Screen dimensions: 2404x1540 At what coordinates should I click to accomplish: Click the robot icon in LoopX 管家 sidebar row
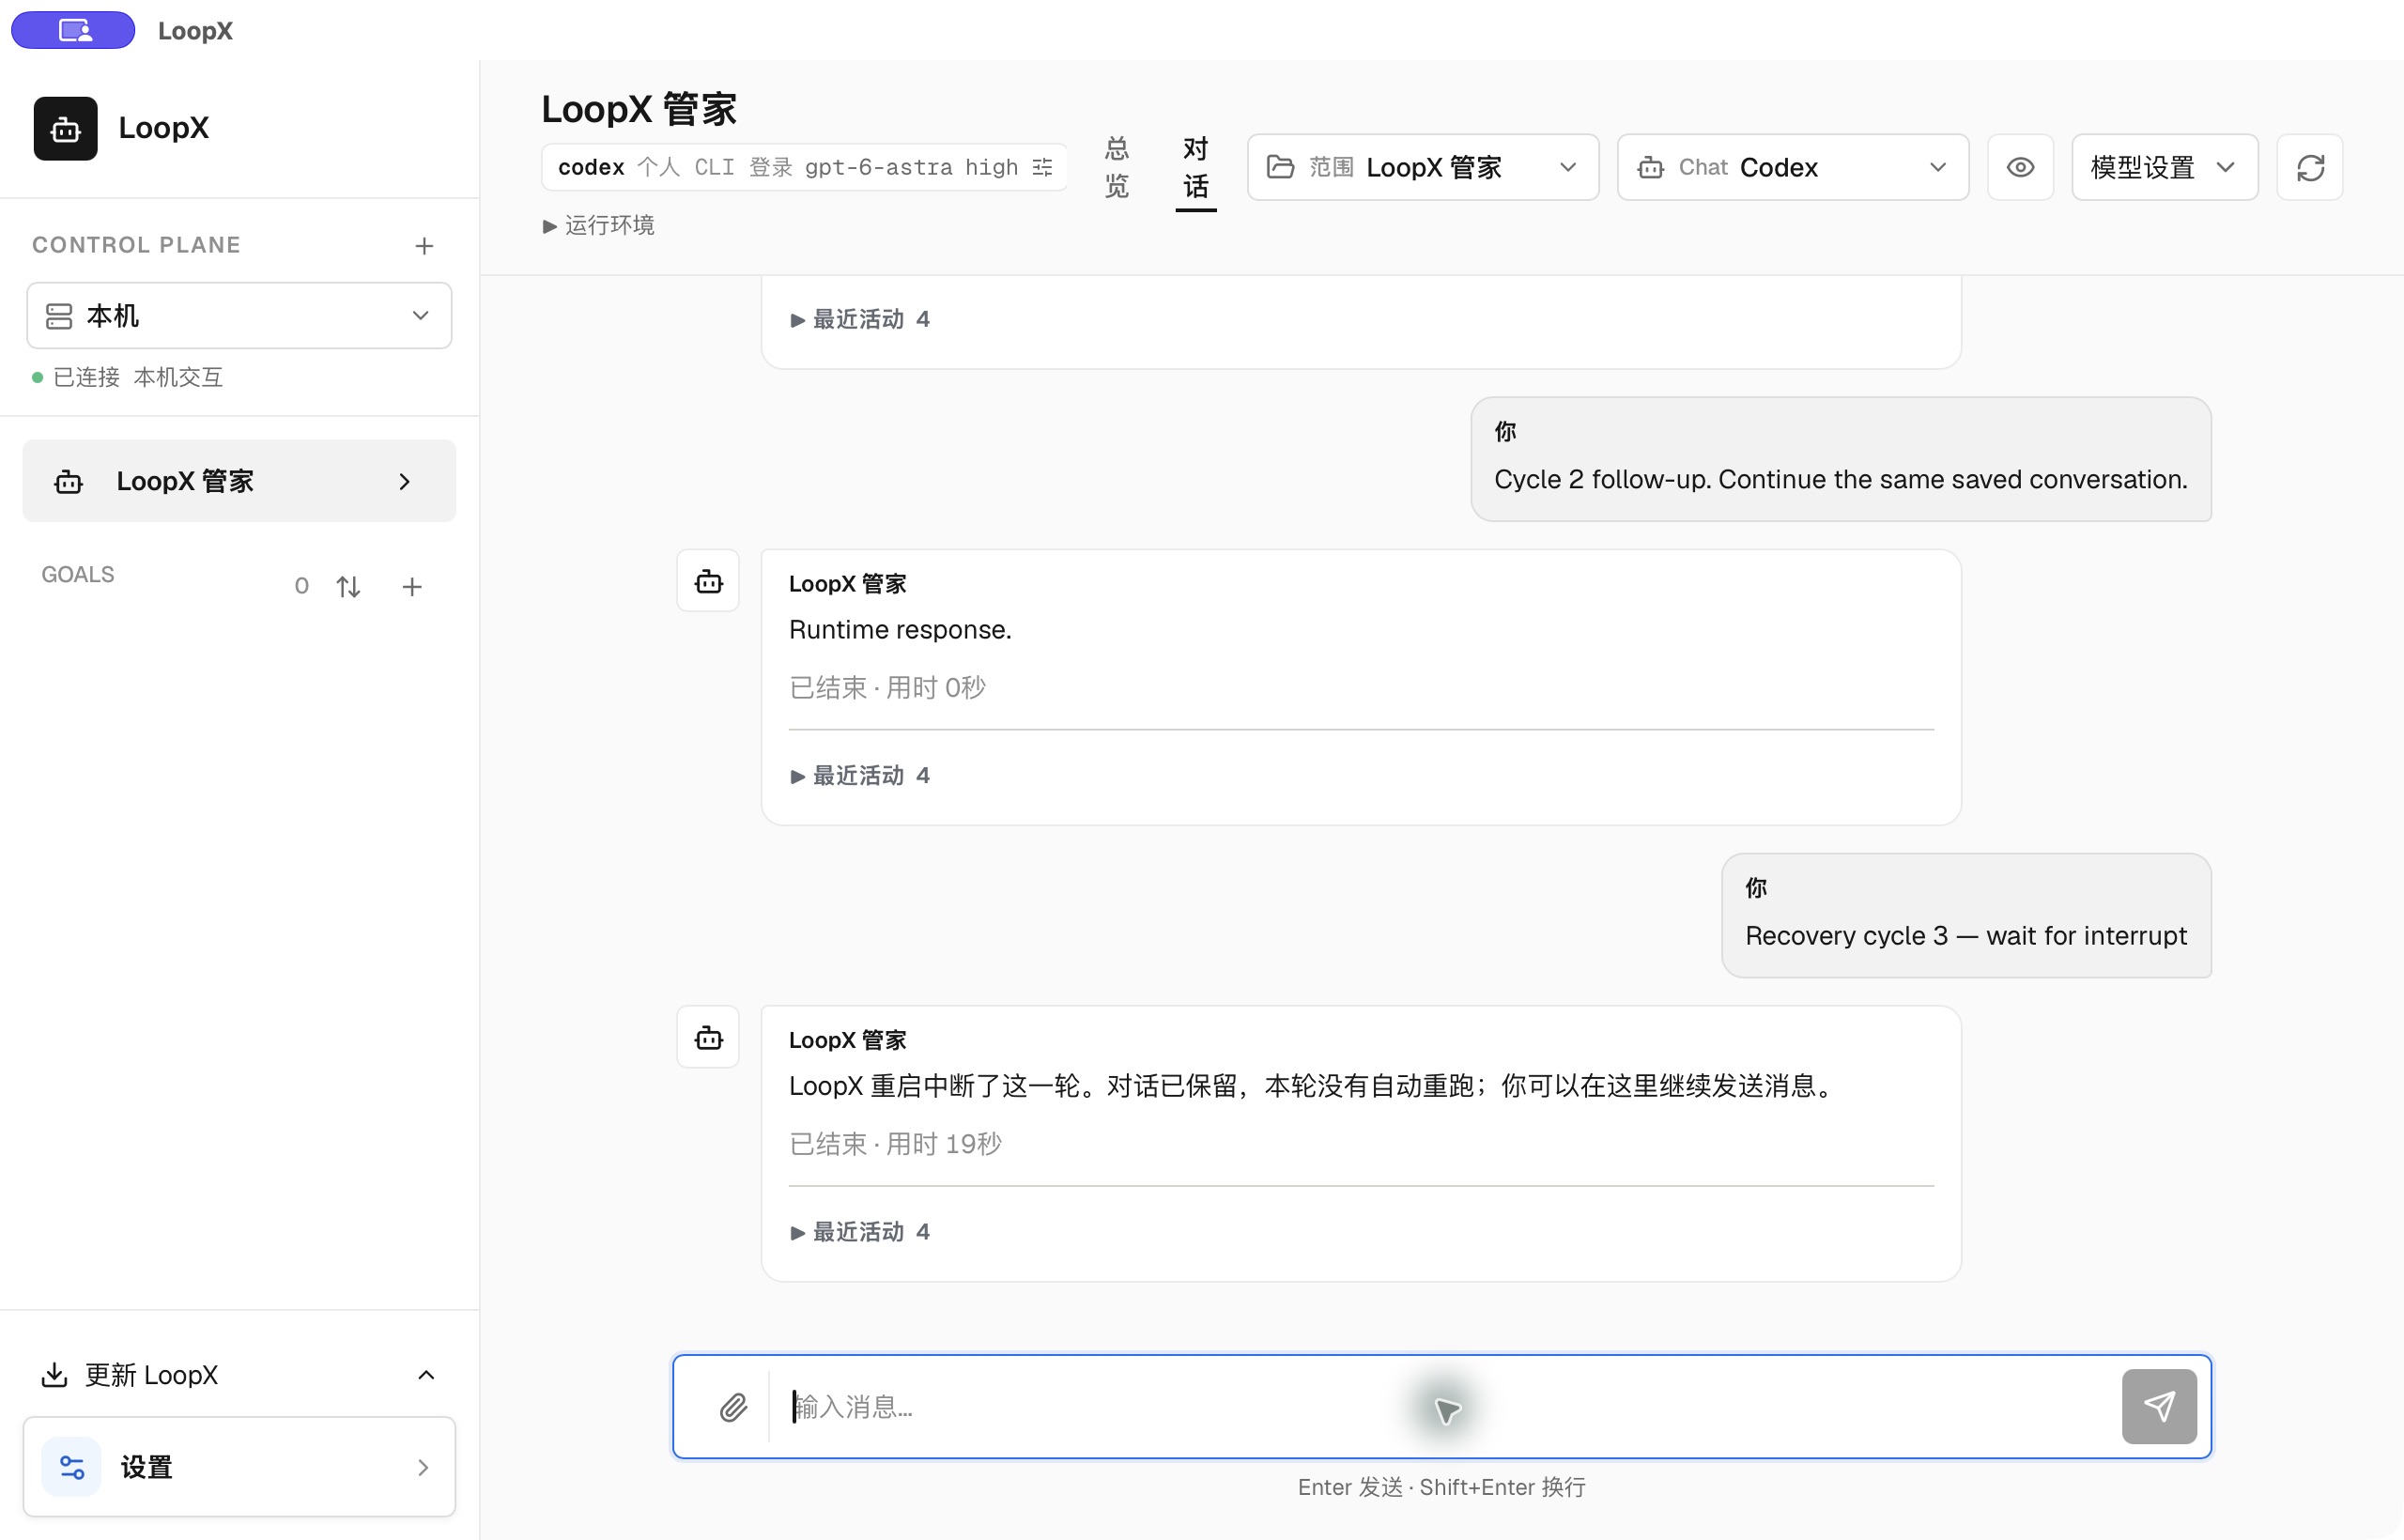[69, 481]
